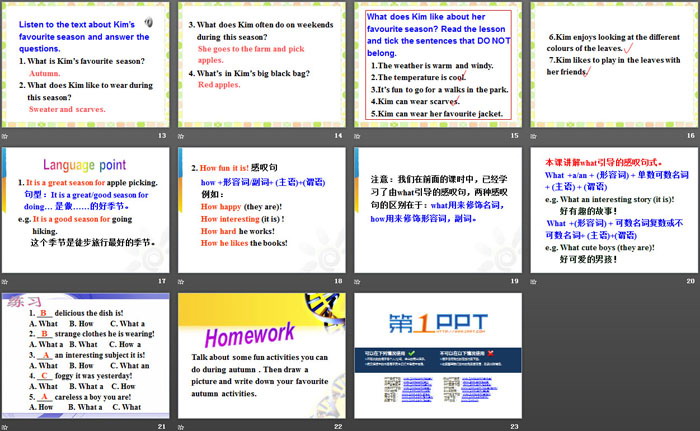Click slide number label 17
Viewport: 700px width, 431px height.
(162, 281)
